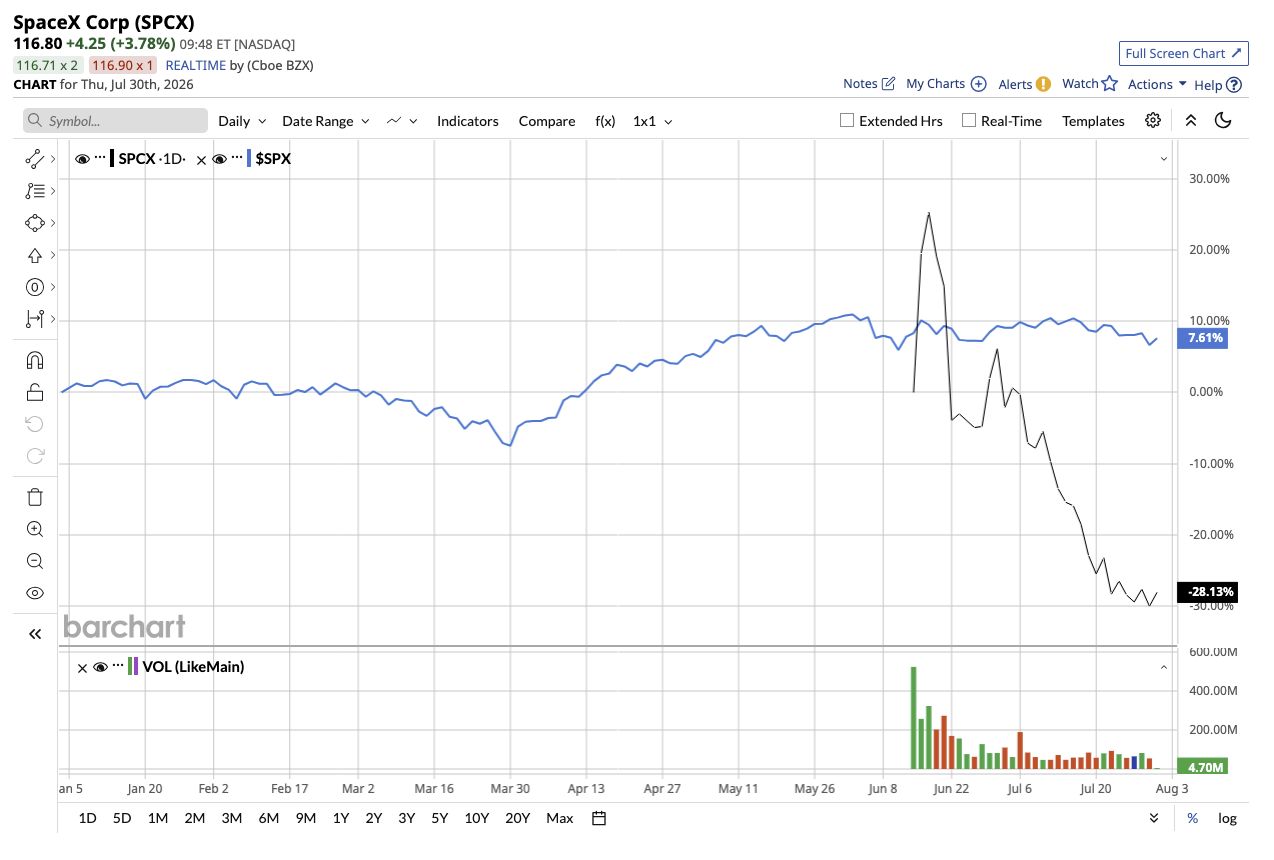1274x860 pixels.
Task: Open Full Screen Chart
Action: pyautogui.click(x=1184, y=53)
